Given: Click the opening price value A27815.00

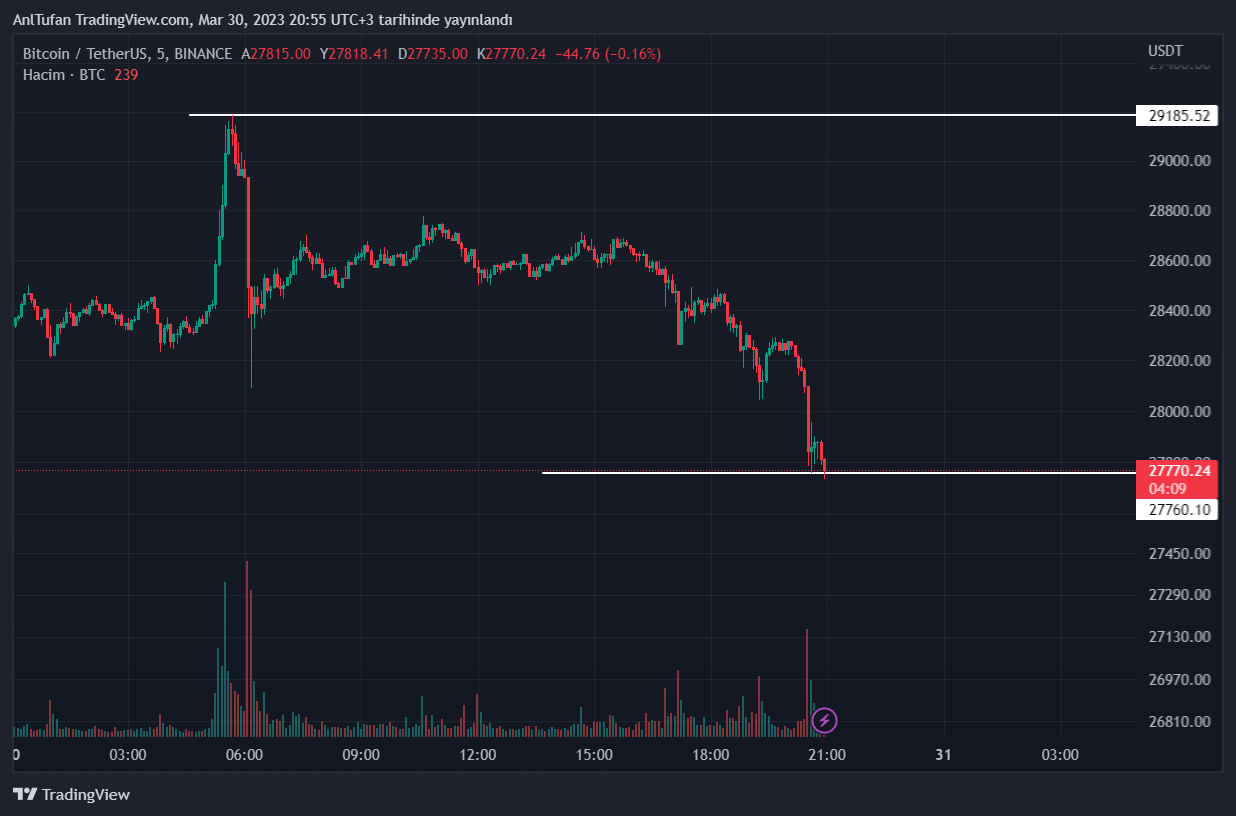Looking at the screenshot, I should pyautogui.click(x=276, y=54).
